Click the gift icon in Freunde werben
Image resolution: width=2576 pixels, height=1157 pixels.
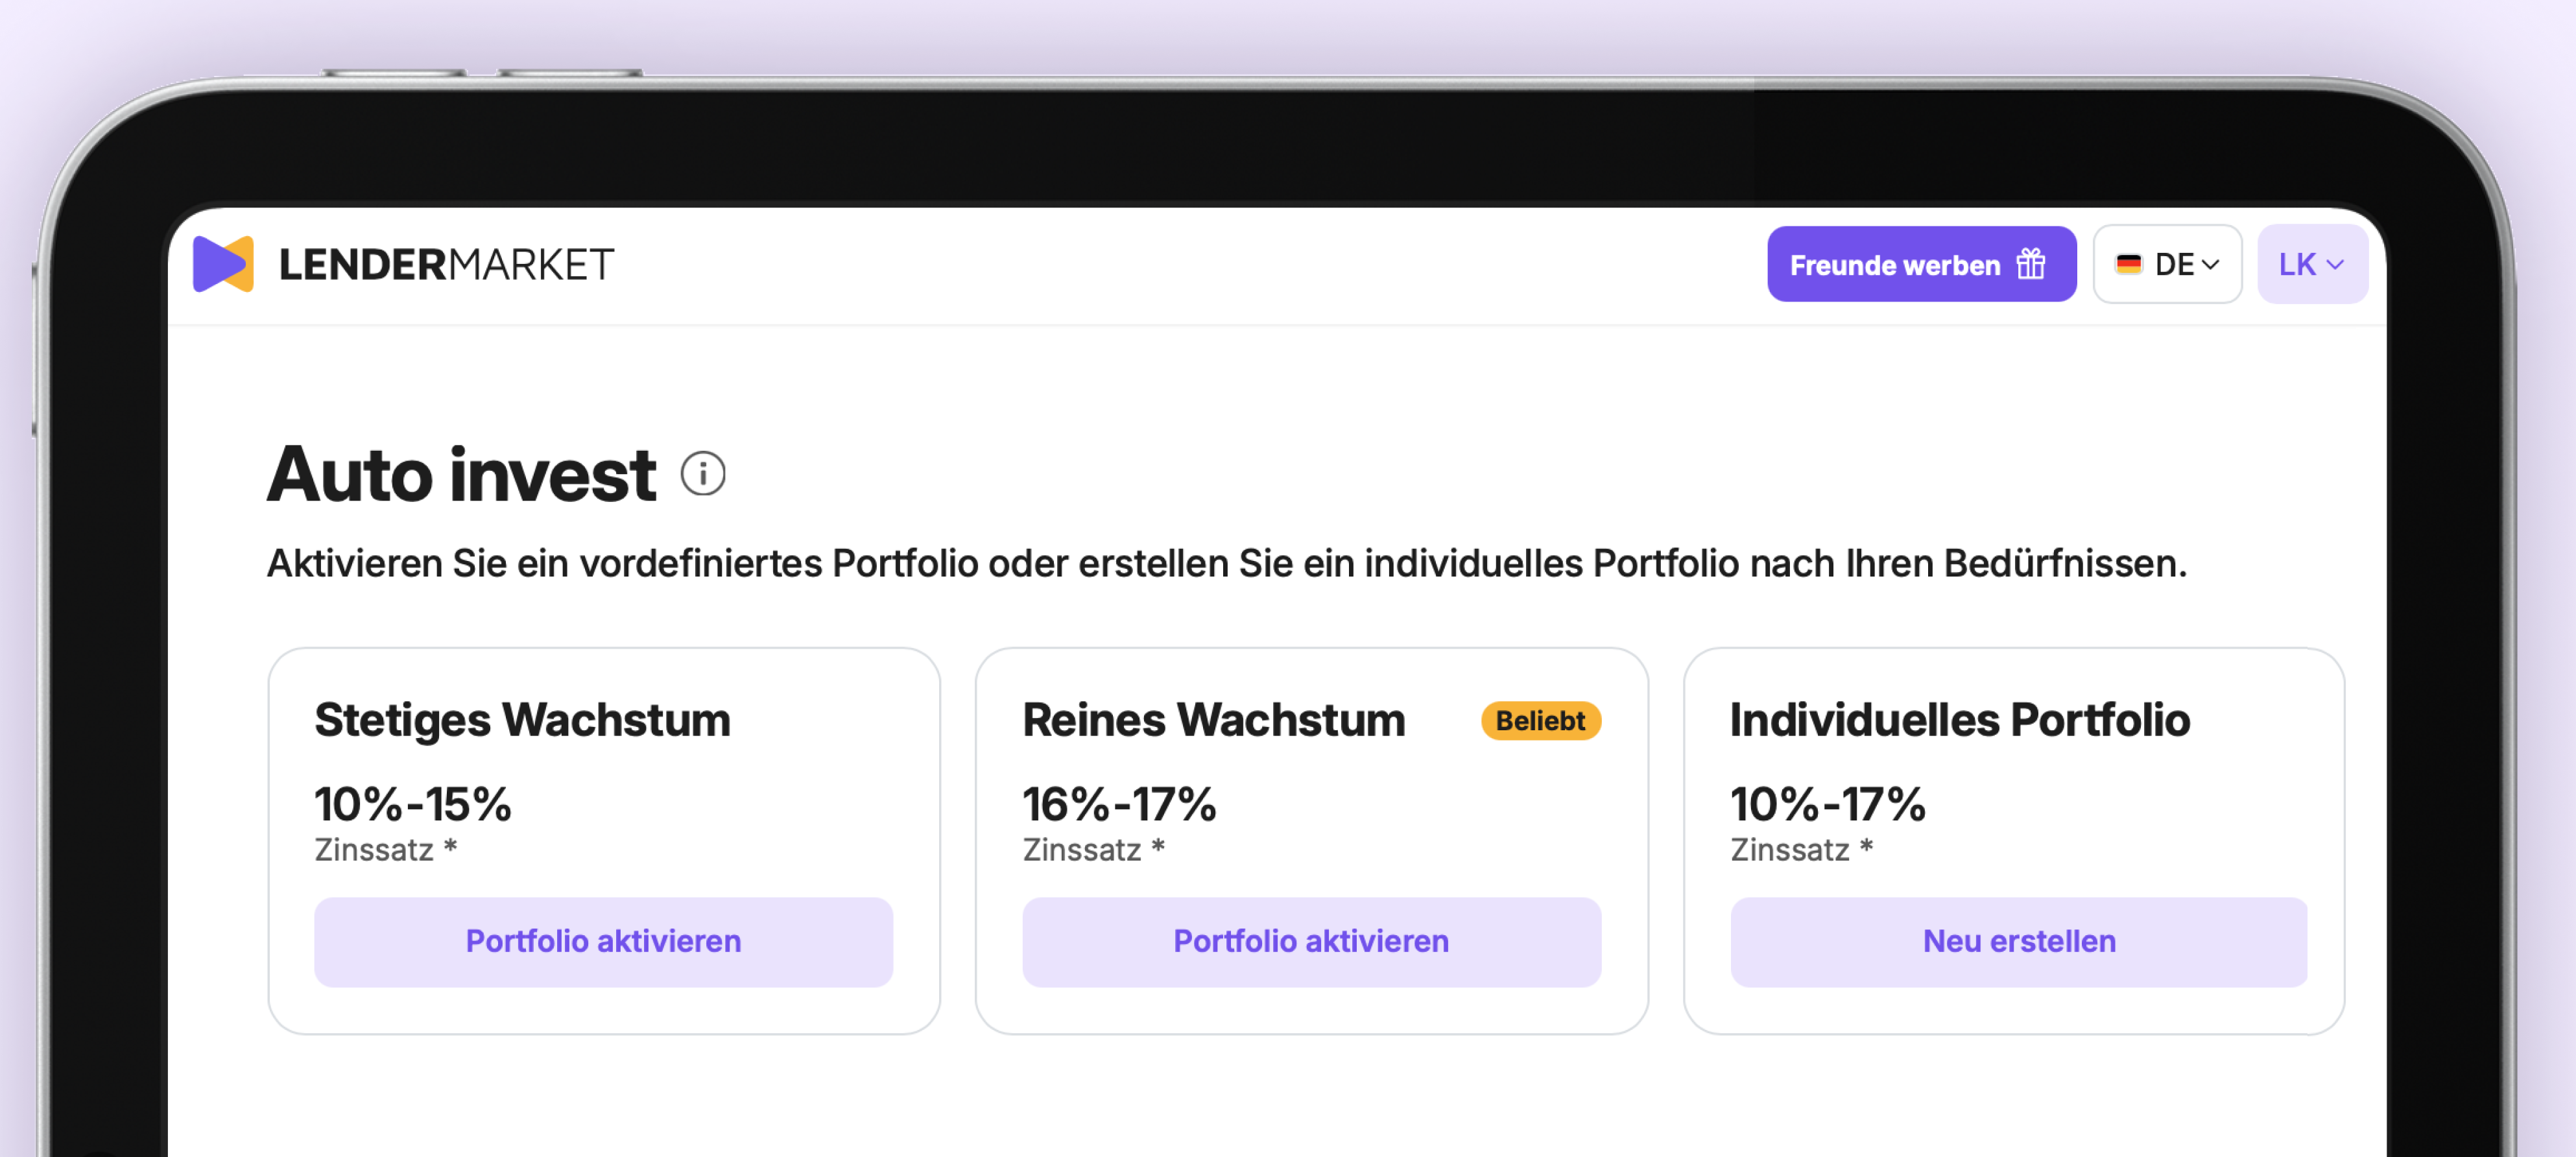click(2031, 264)
